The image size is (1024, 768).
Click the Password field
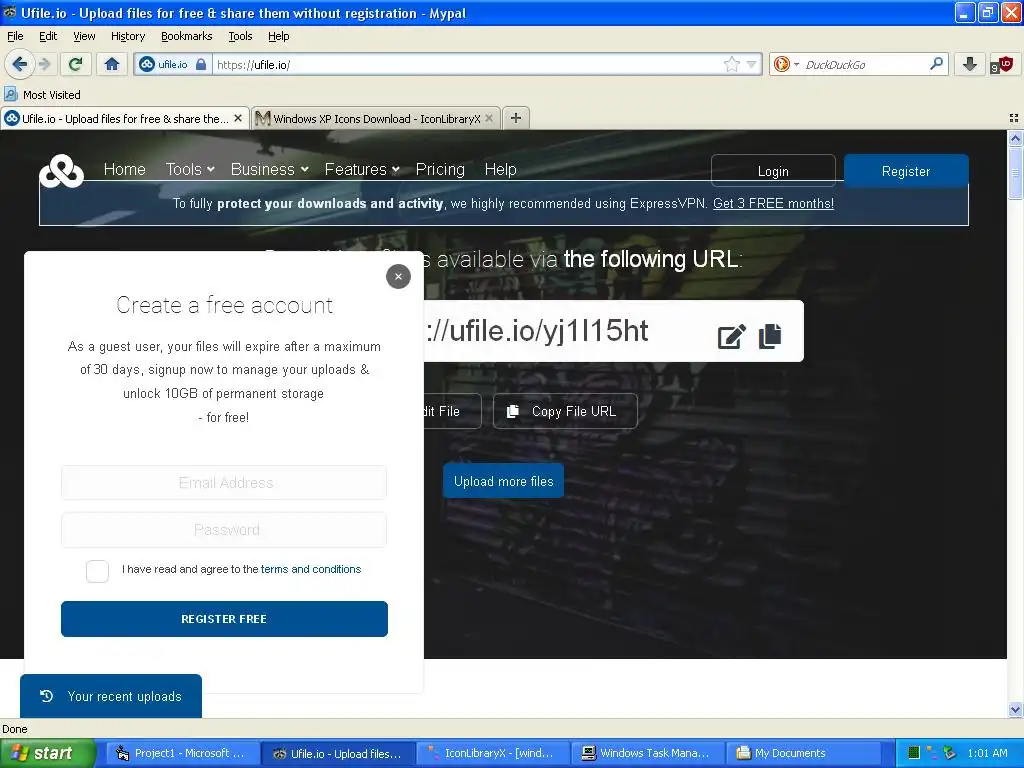[224, 530]
